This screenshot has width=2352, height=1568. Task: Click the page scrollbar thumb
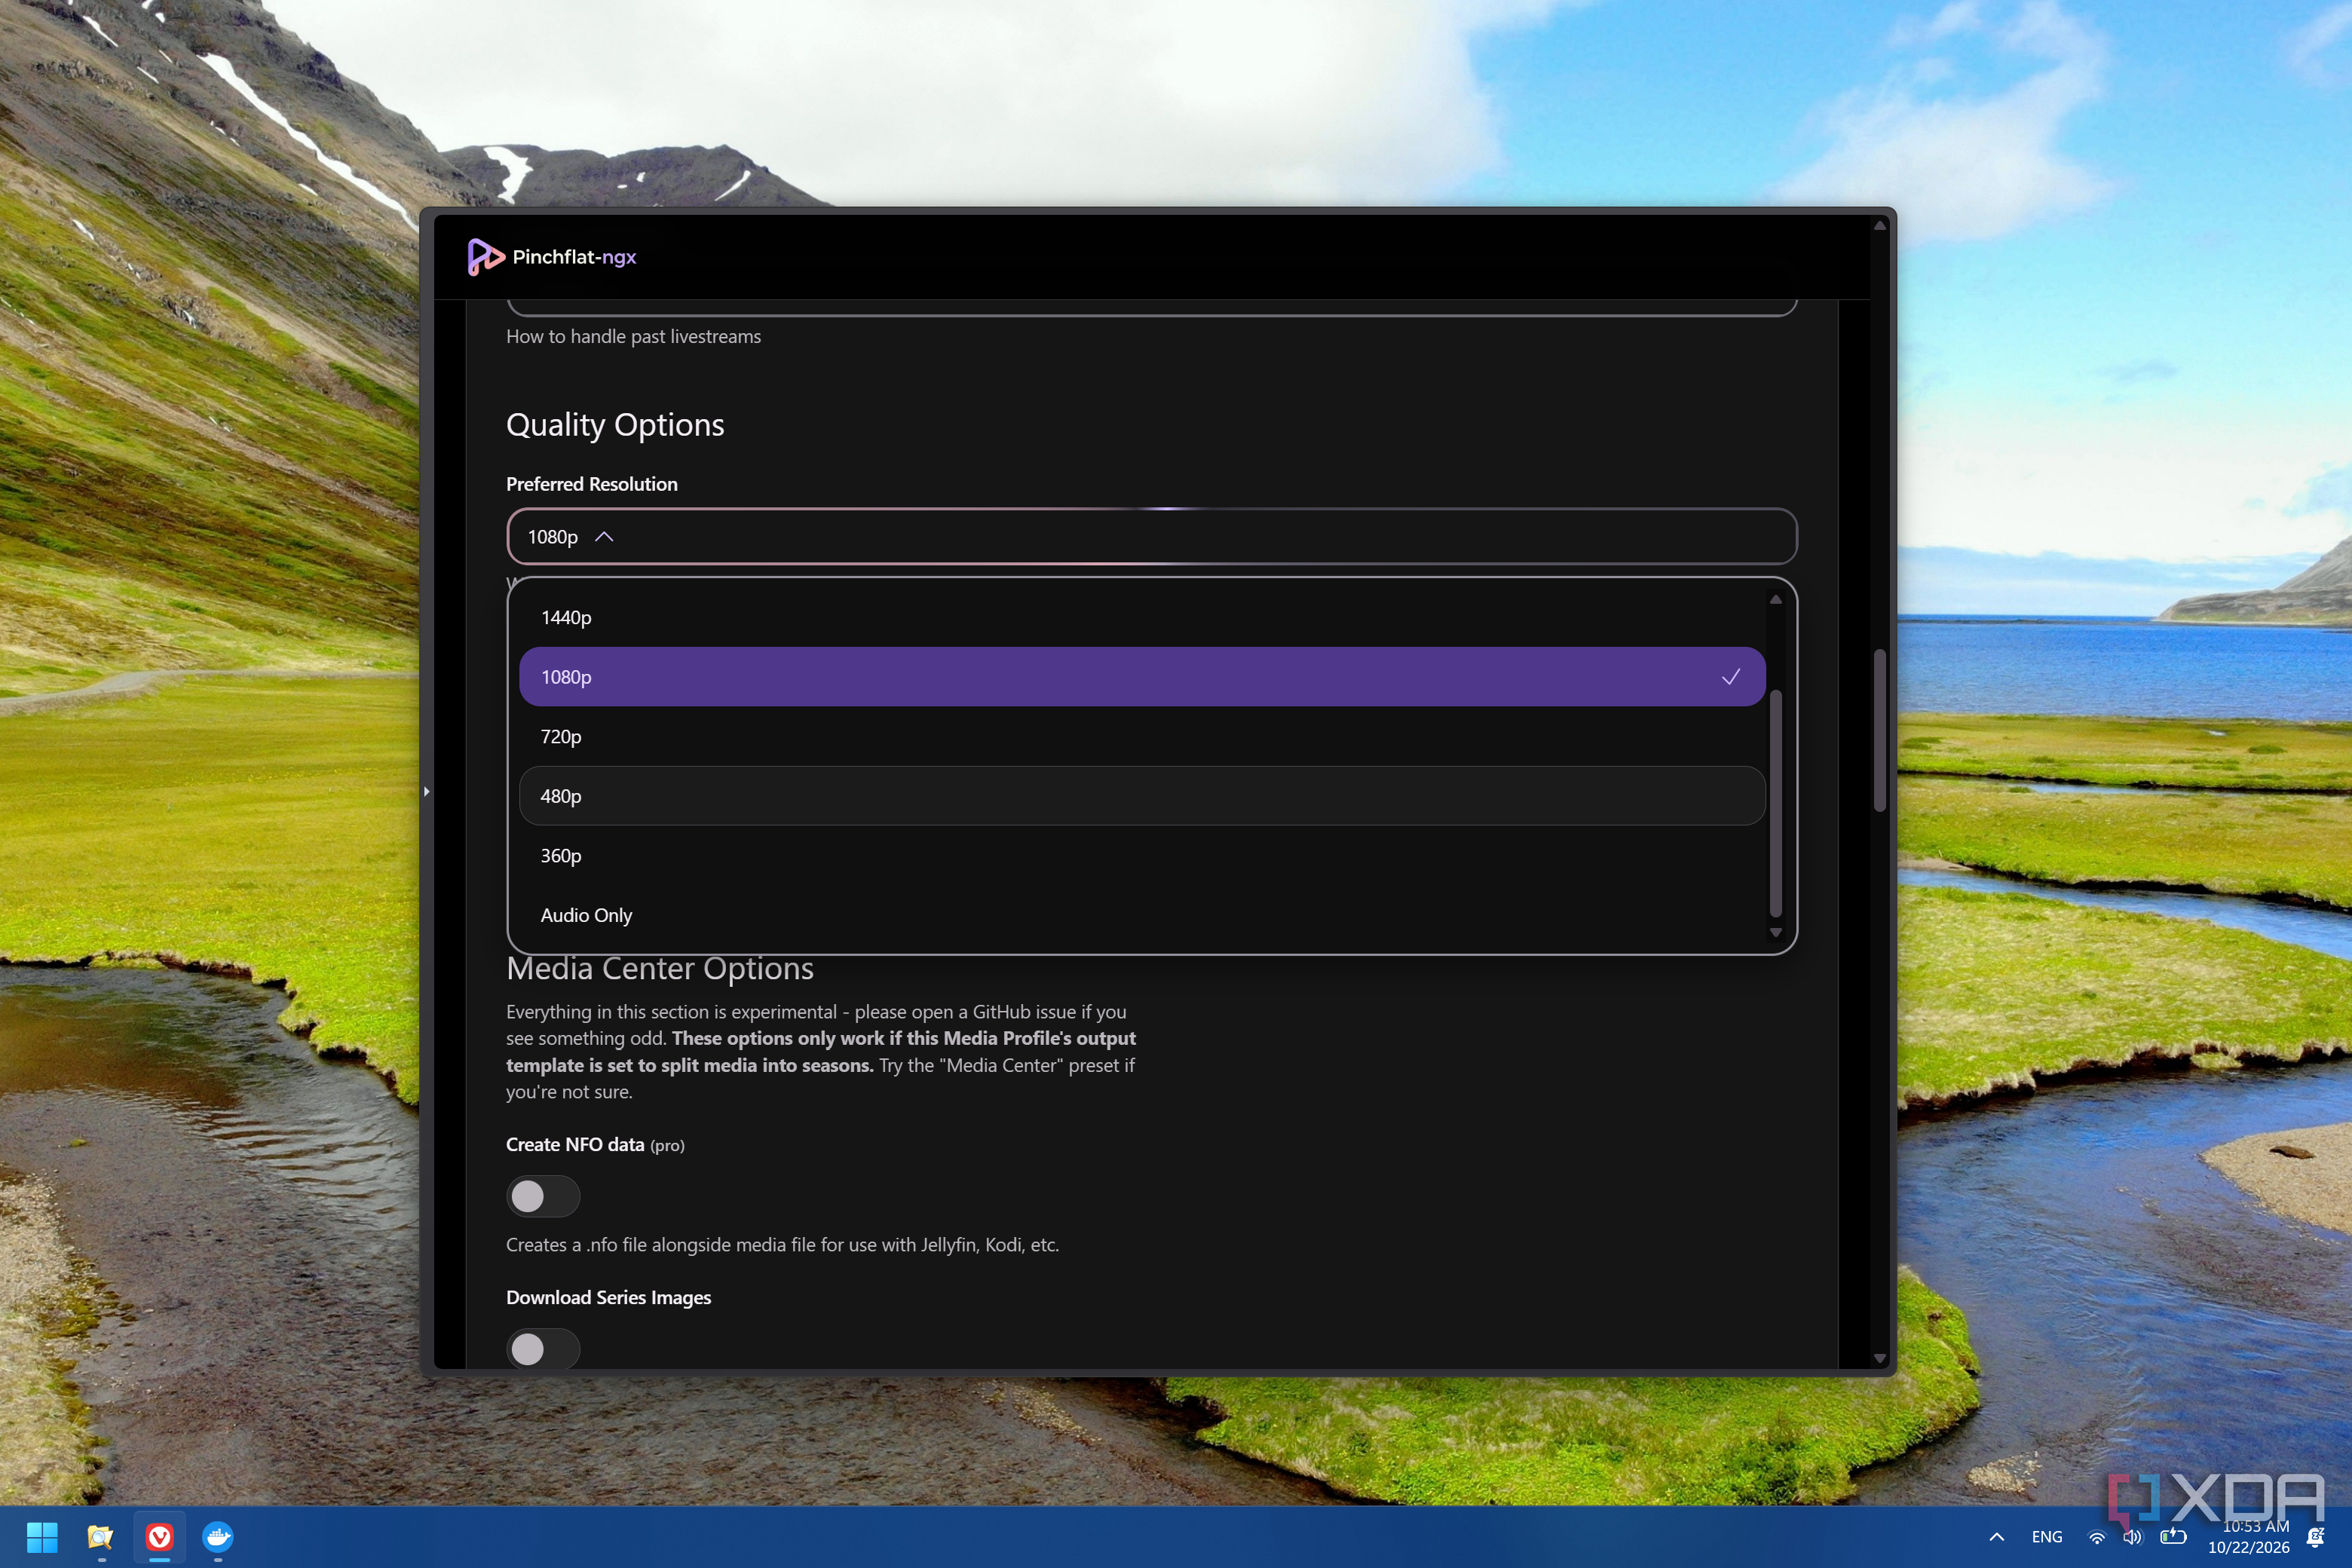pos(1880,730)
